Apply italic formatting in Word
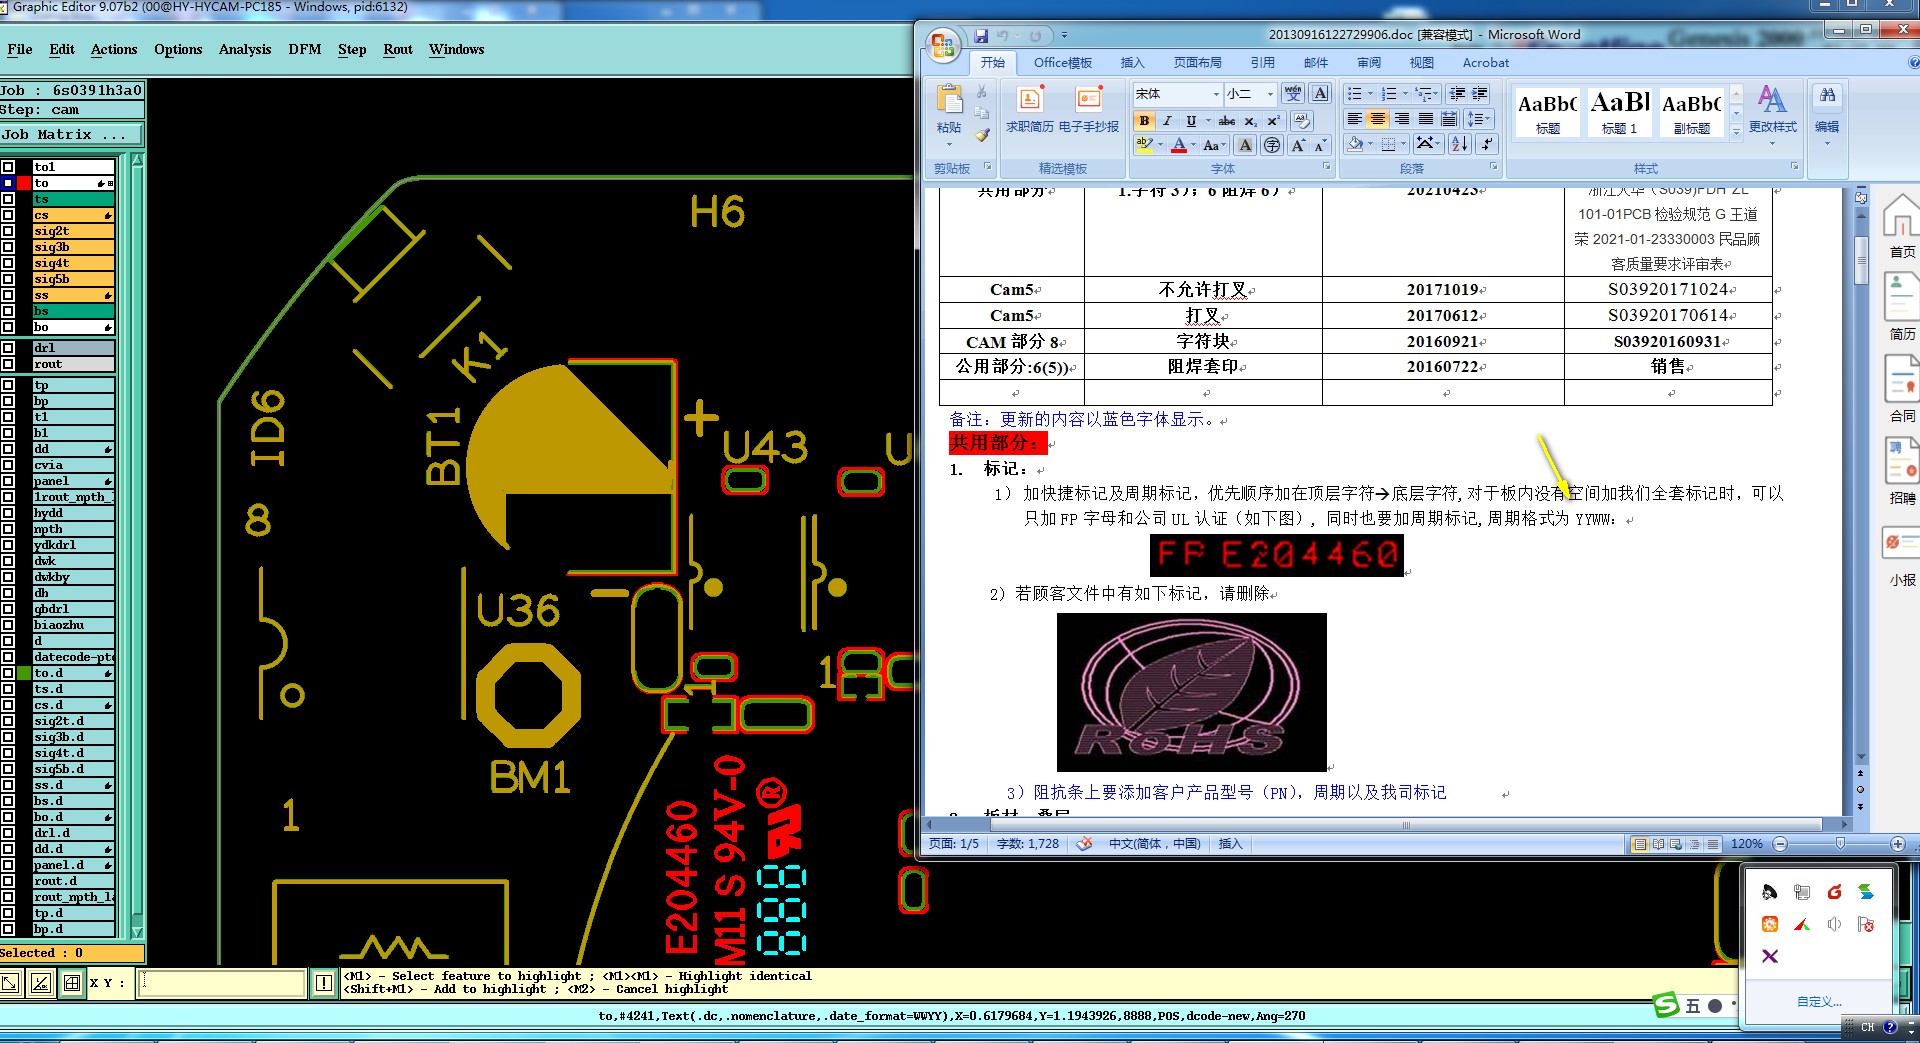This screenshot has height=1043, width=1920. pyautogui.click(x=1167, y=121)
